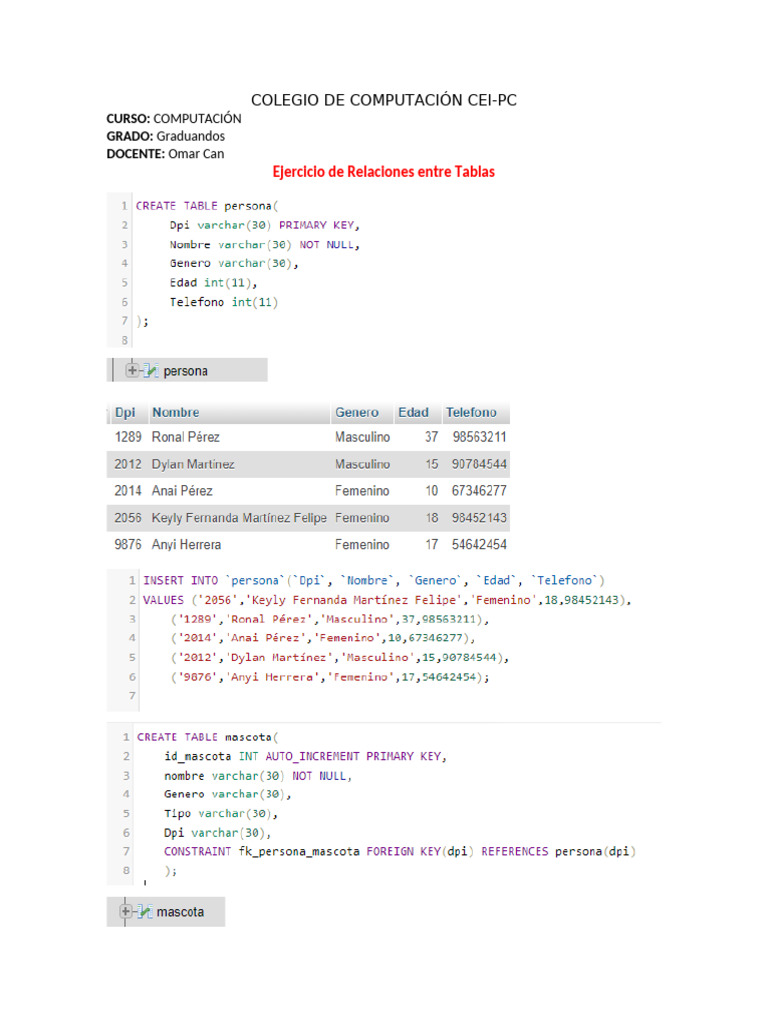Screen dimensions: 768x1024
Task: Expand the persona tree node plus icon
Action: pos(132,371)
